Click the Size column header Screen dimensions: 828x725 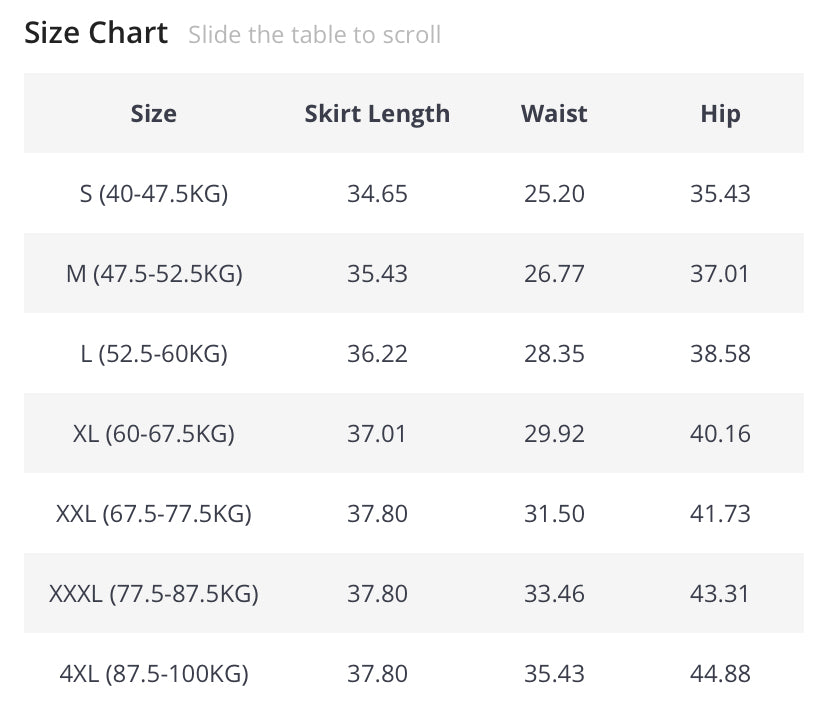(154, 114)
